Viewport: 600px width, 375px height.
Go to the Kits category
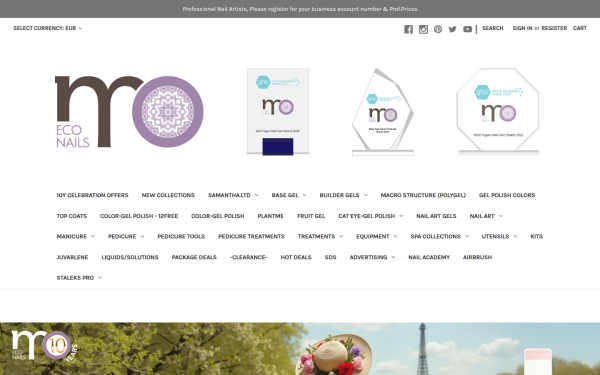[536, 236]
